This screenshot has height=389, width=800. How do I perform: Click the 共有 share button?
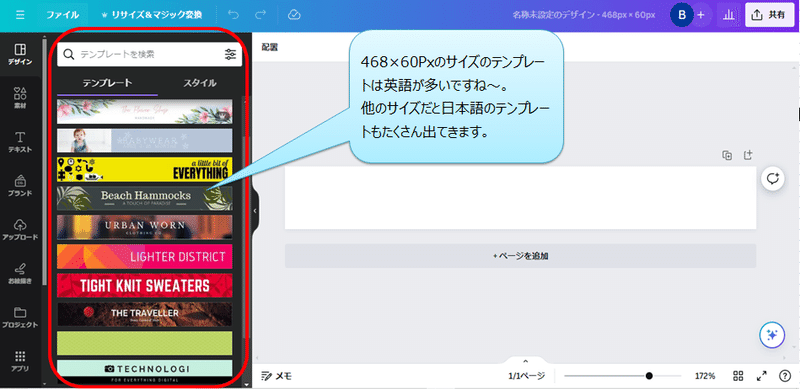(x=768, y=15)
